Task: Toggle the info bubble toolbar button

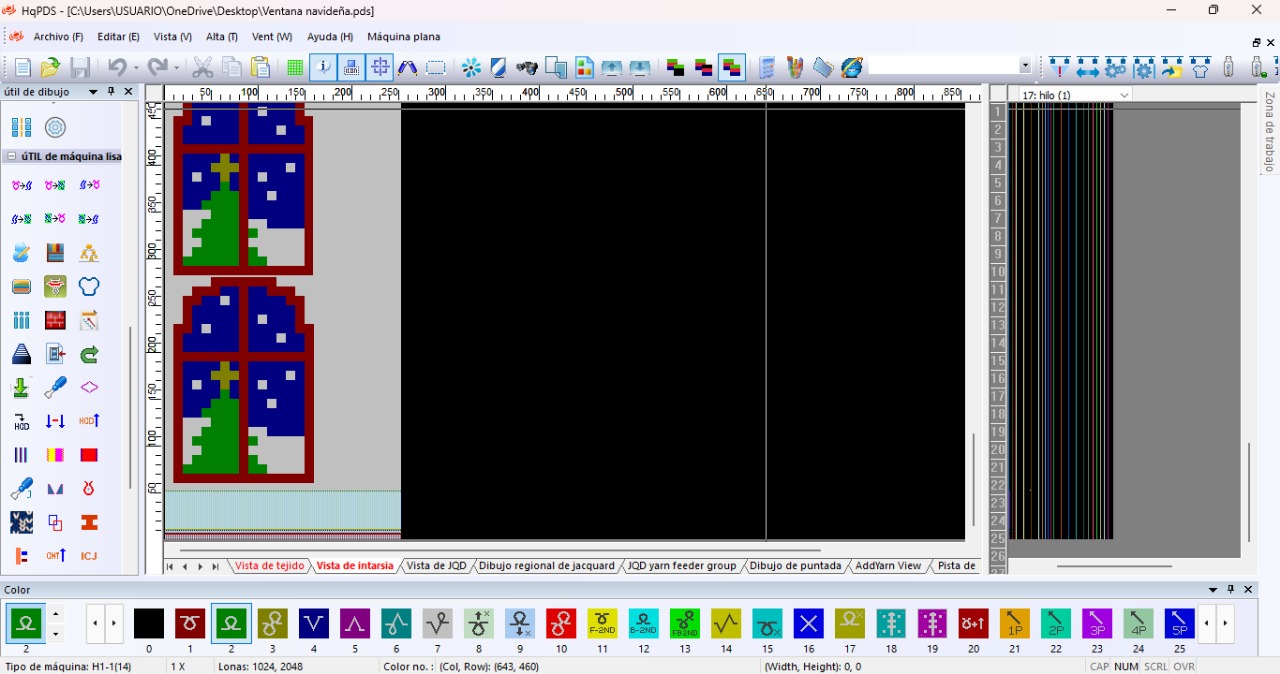Action: click(323, 68)
